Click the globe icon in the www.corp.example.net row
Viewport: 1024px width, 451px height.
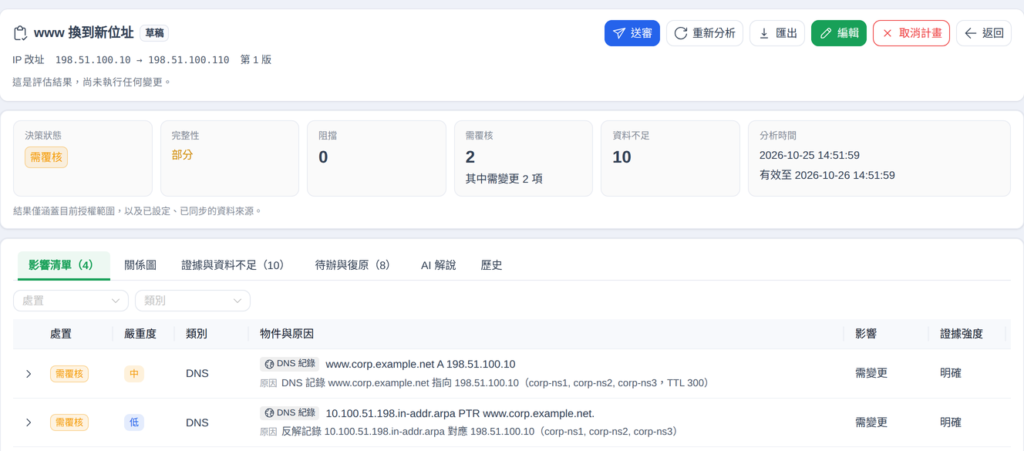[x=269, y=364]
